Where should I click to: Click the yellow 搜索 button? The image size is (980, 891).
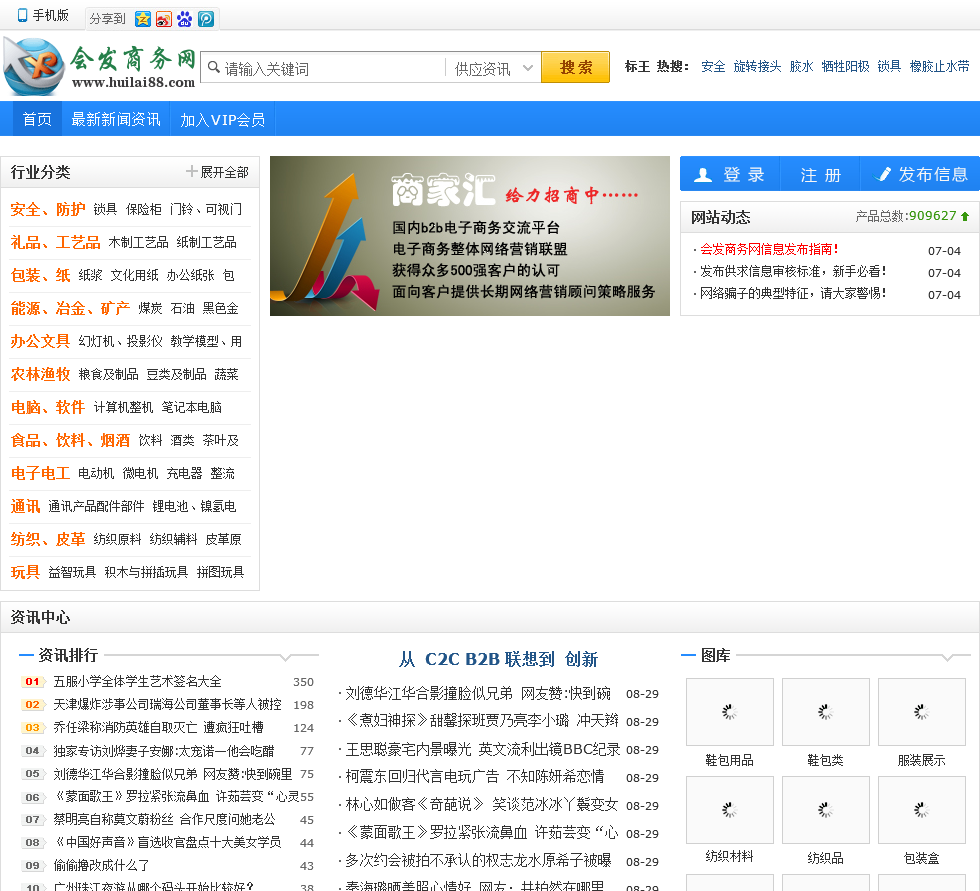point(575,67)
